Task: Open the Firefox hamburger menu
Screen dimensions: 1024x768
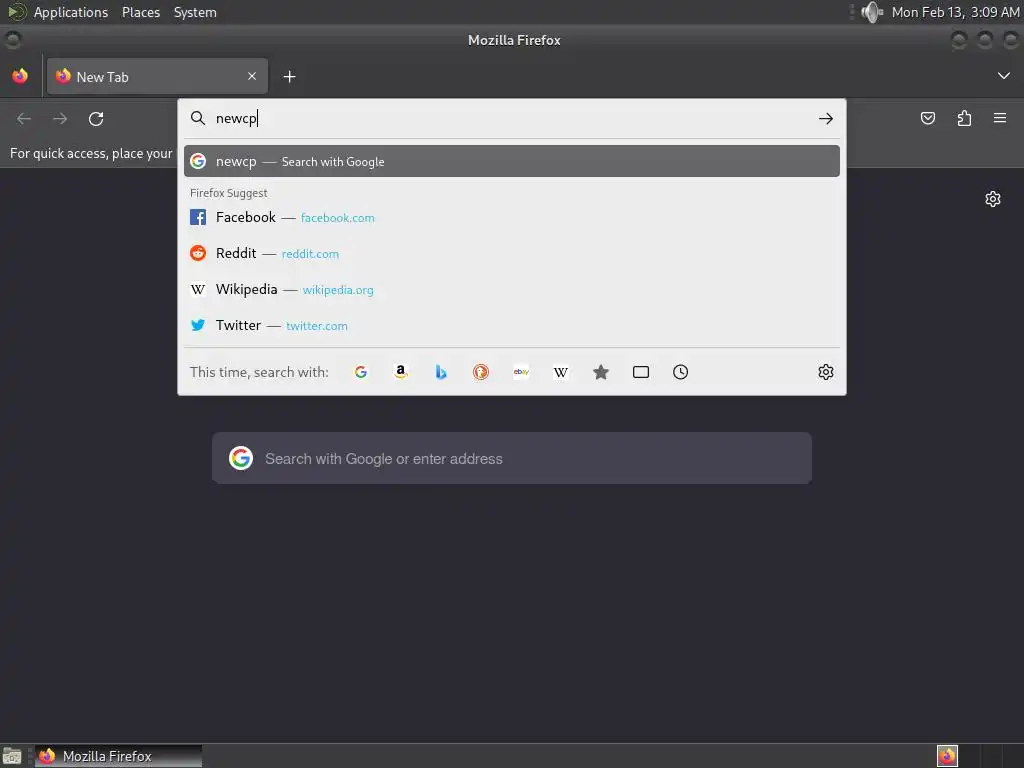Action: (1000, 118)
